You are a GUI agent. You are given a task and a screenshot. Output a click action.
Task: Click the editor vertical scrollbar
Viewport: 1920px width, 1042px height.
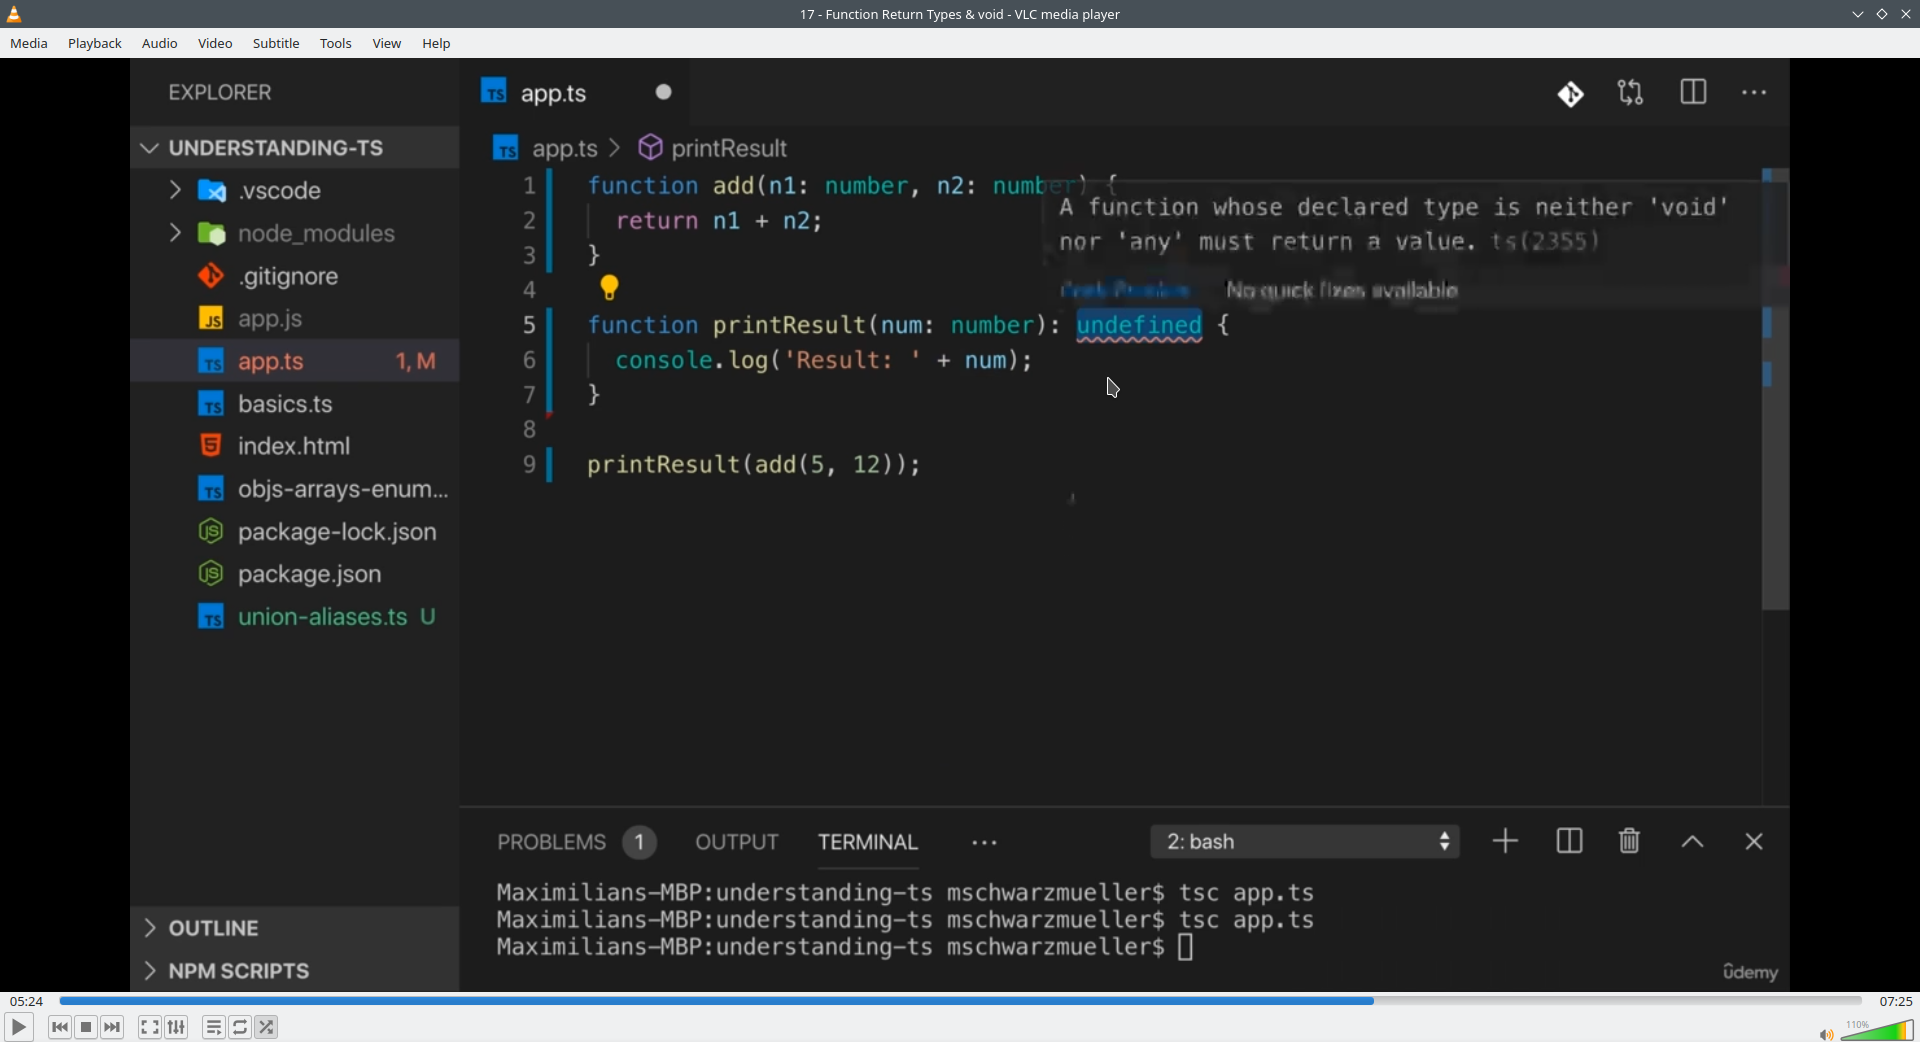coord(1775,390)
